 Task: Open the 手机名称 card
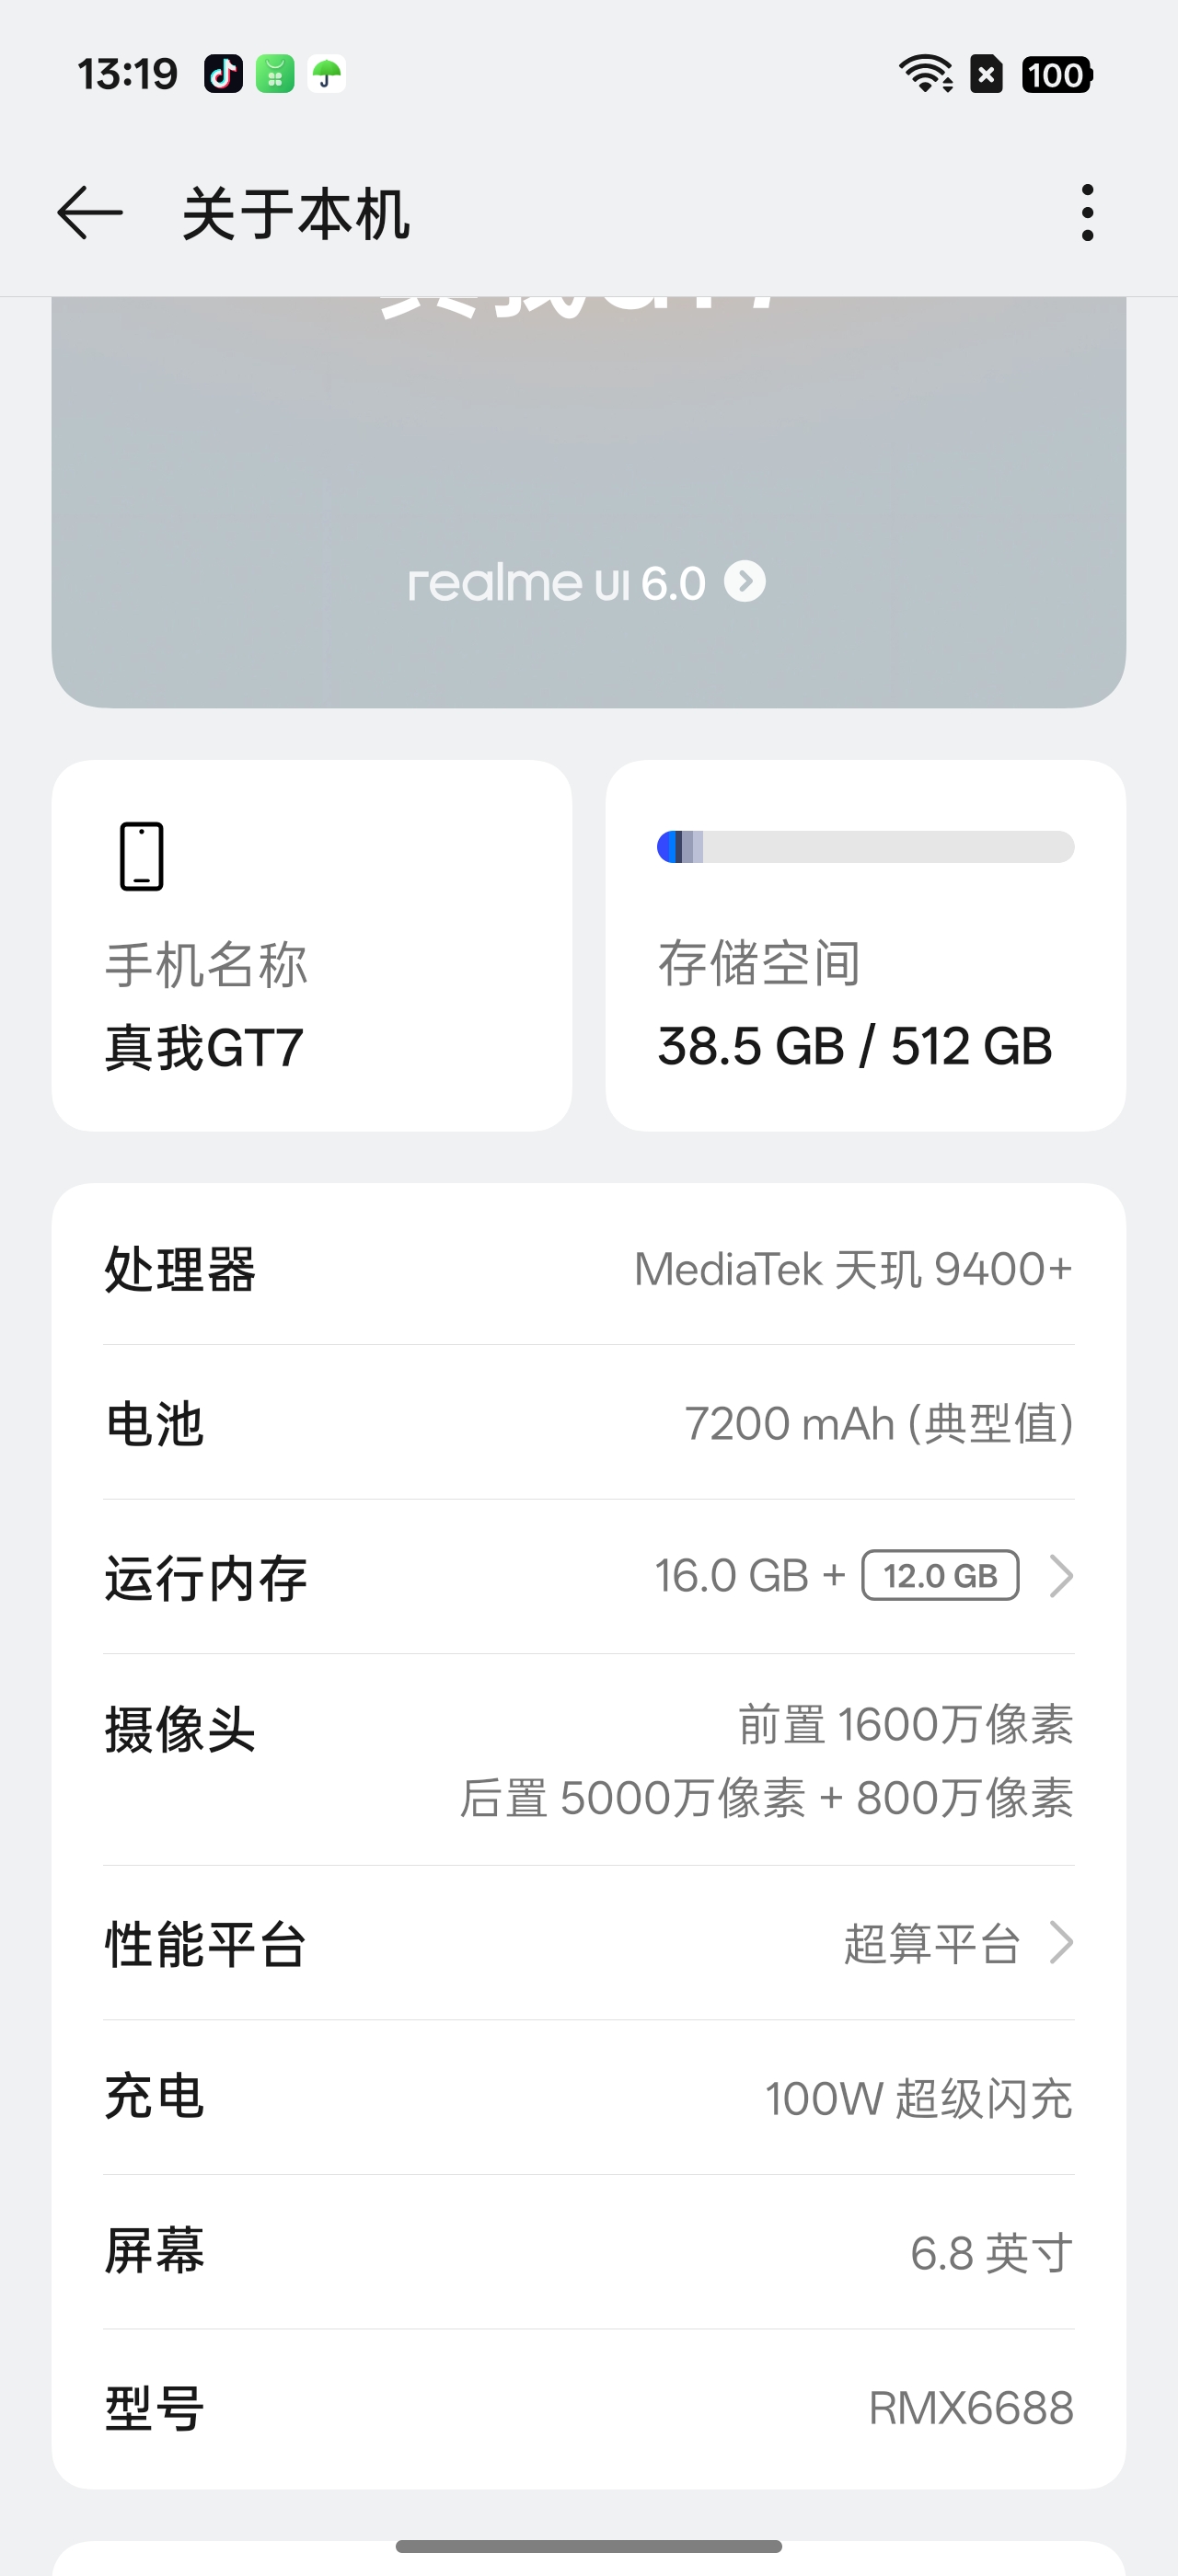(x=312, y=946)
